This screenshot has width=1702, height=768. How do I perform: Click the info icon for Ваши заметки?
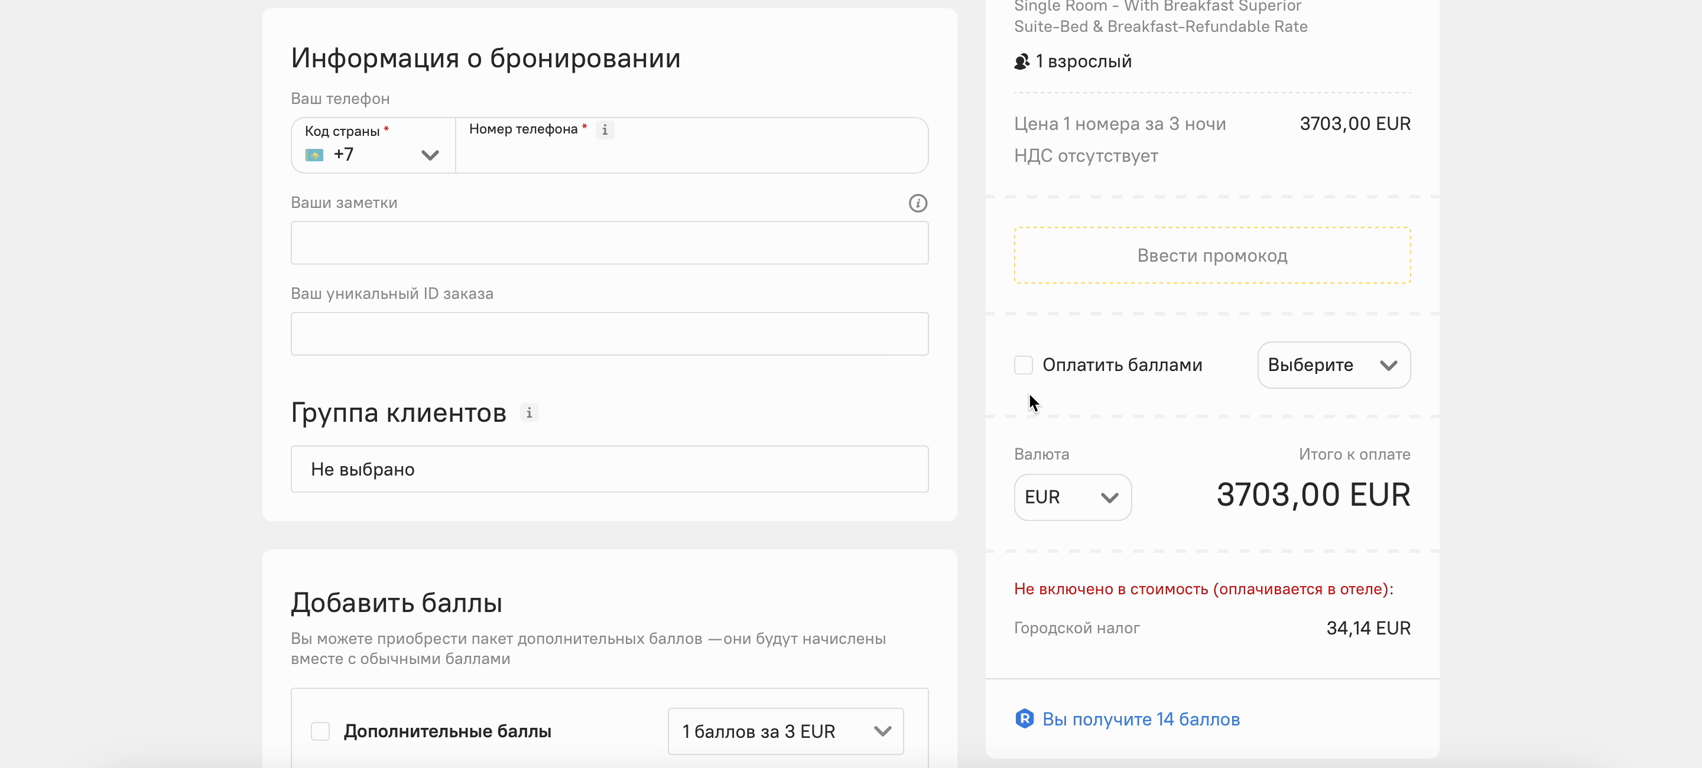tap(917, 203)
